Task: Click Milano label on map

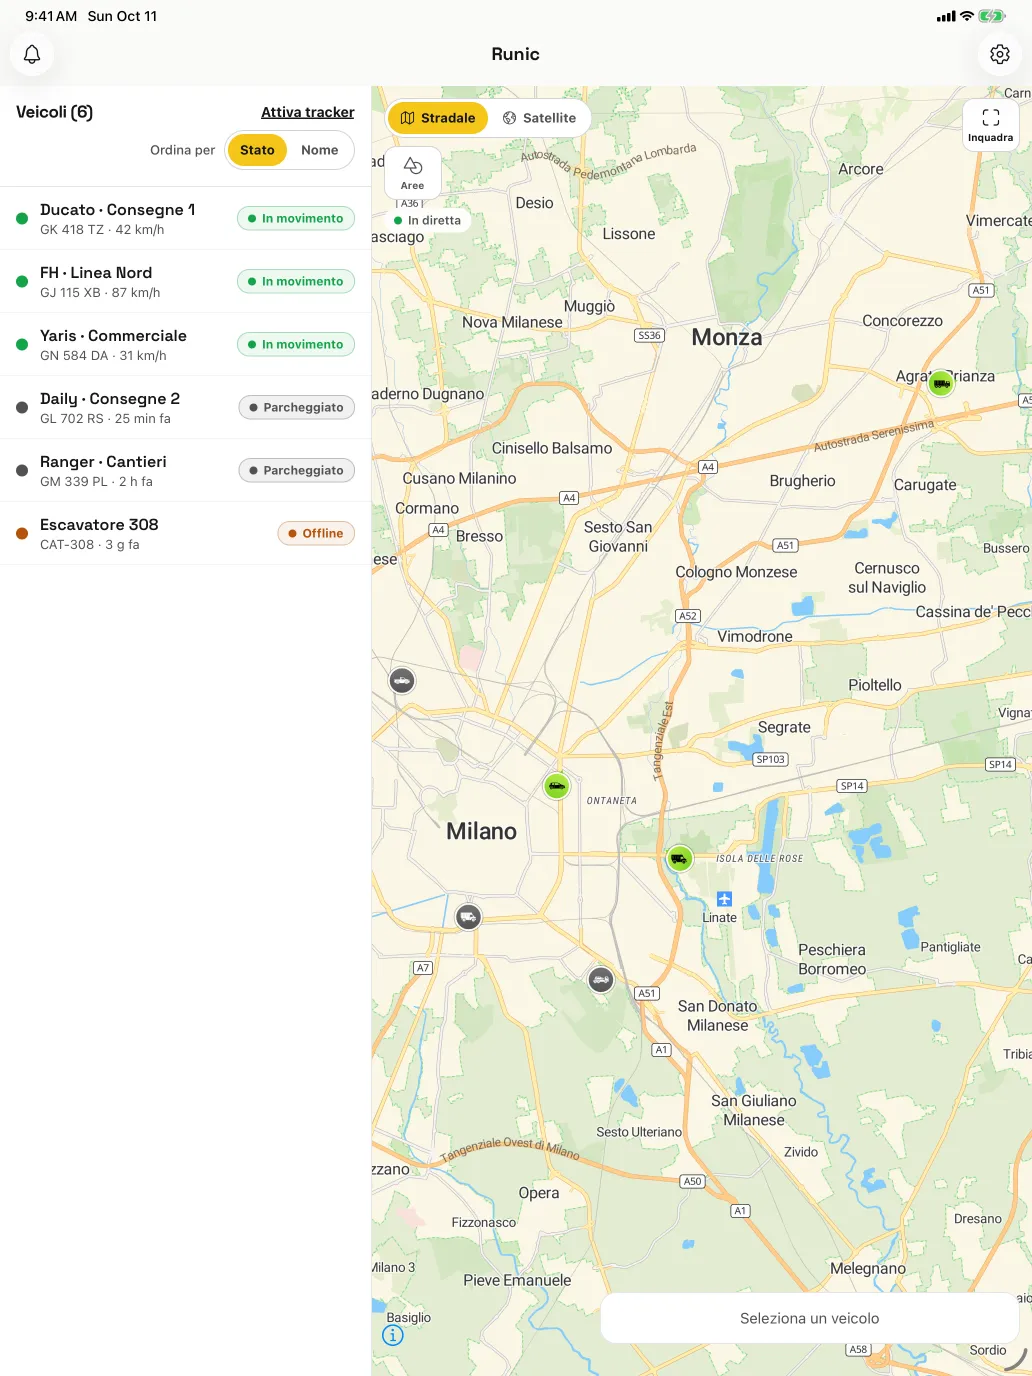Action: pyautogui.click(x=482, y=831)
